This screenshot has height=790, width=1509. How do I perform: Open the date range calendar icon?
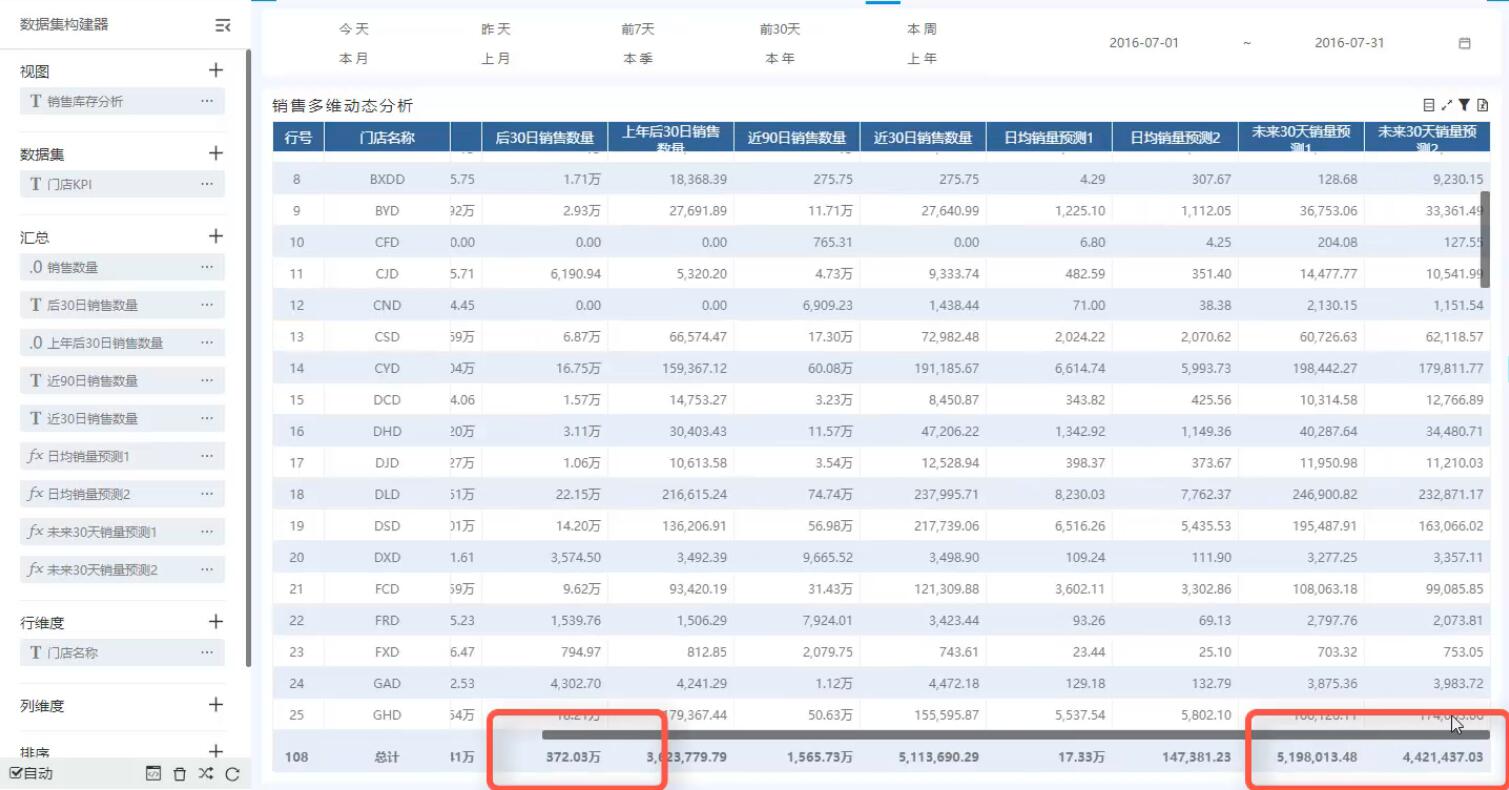(1464, 43)
